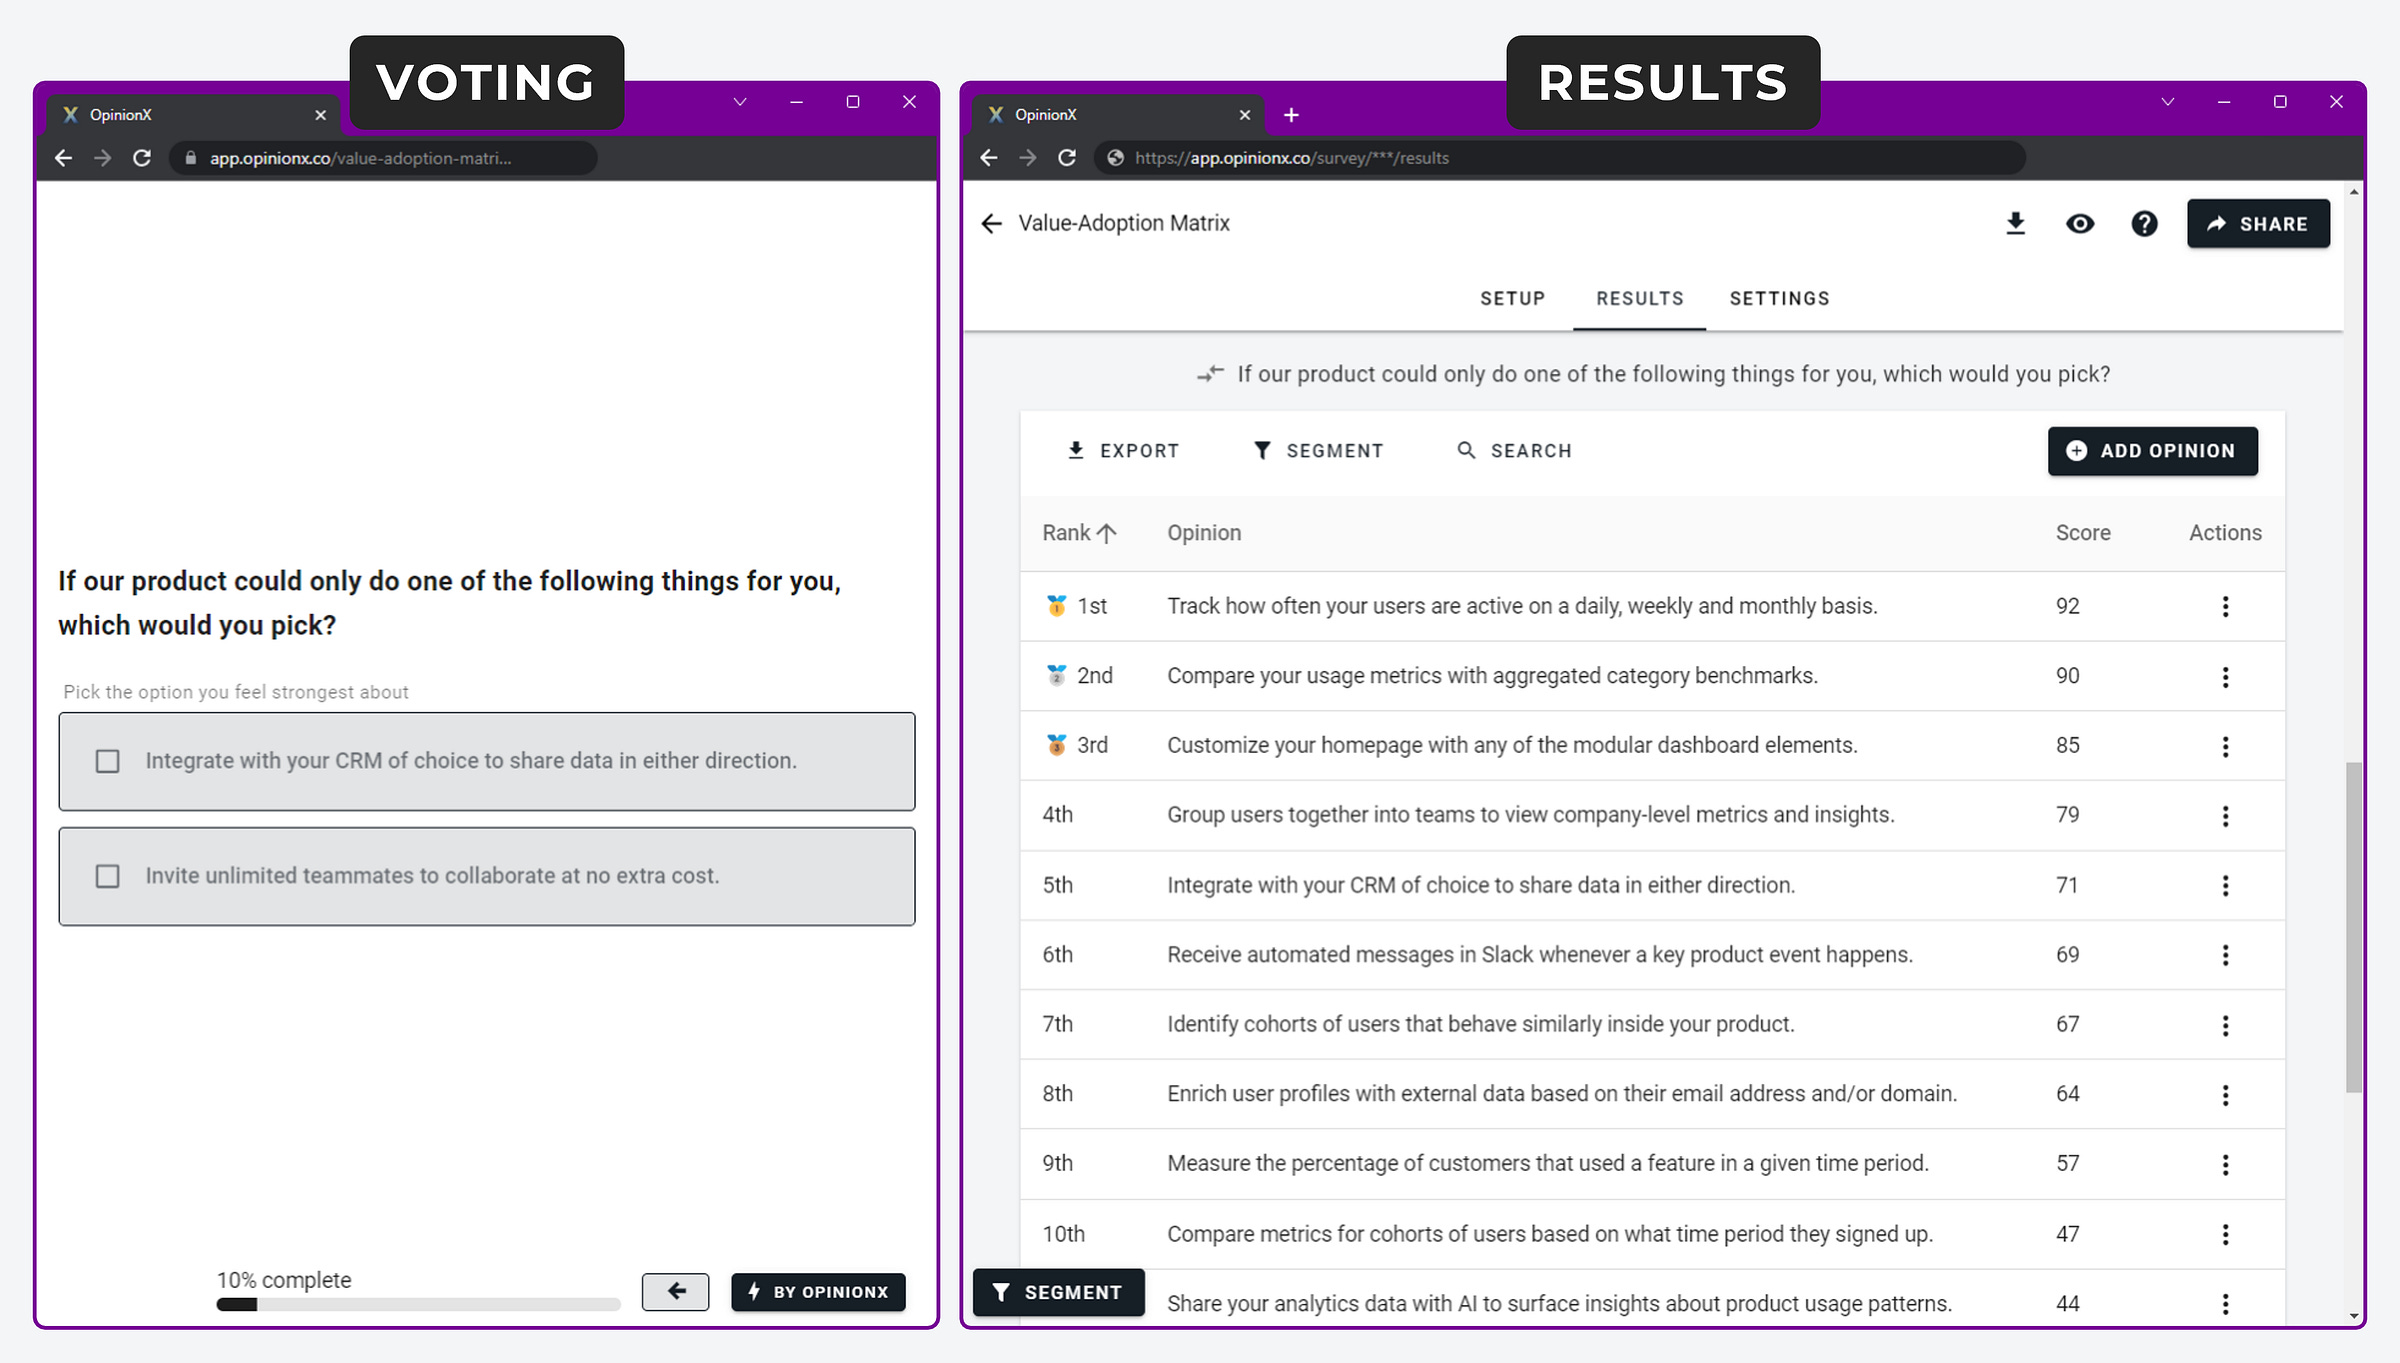
Task: Sort by the Rank column header
Action: (x=1079, y=533)
